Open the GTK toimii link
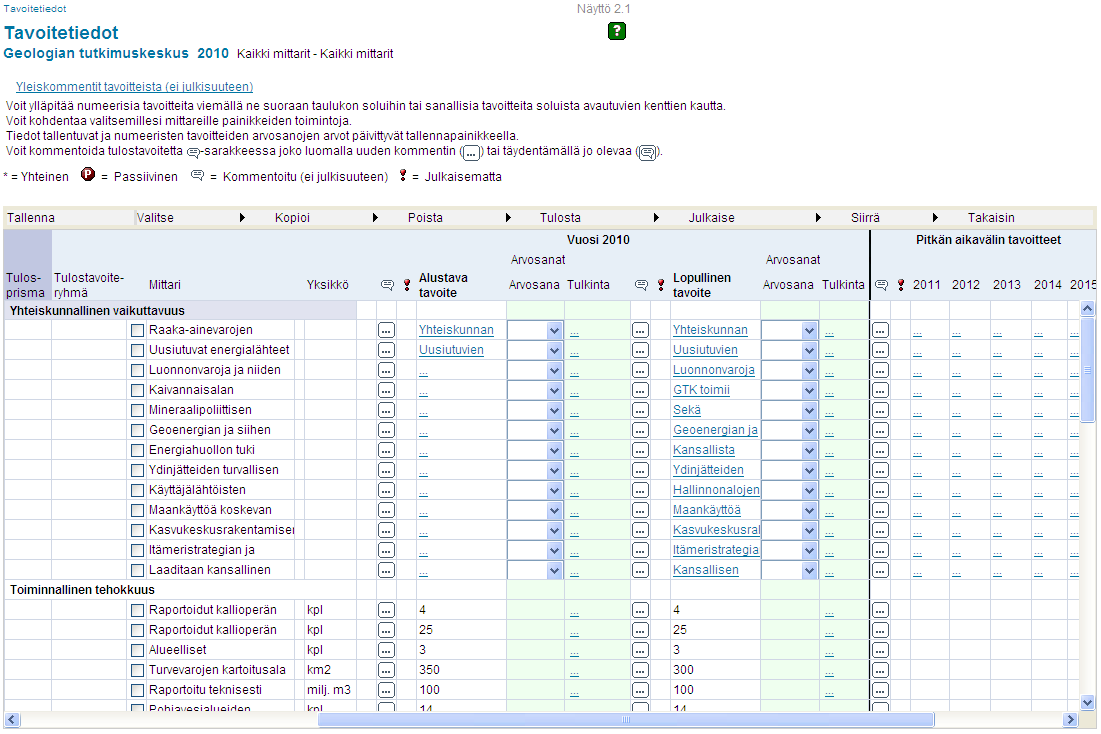This screenshot has width=1101, height=734. coord(701,390)
